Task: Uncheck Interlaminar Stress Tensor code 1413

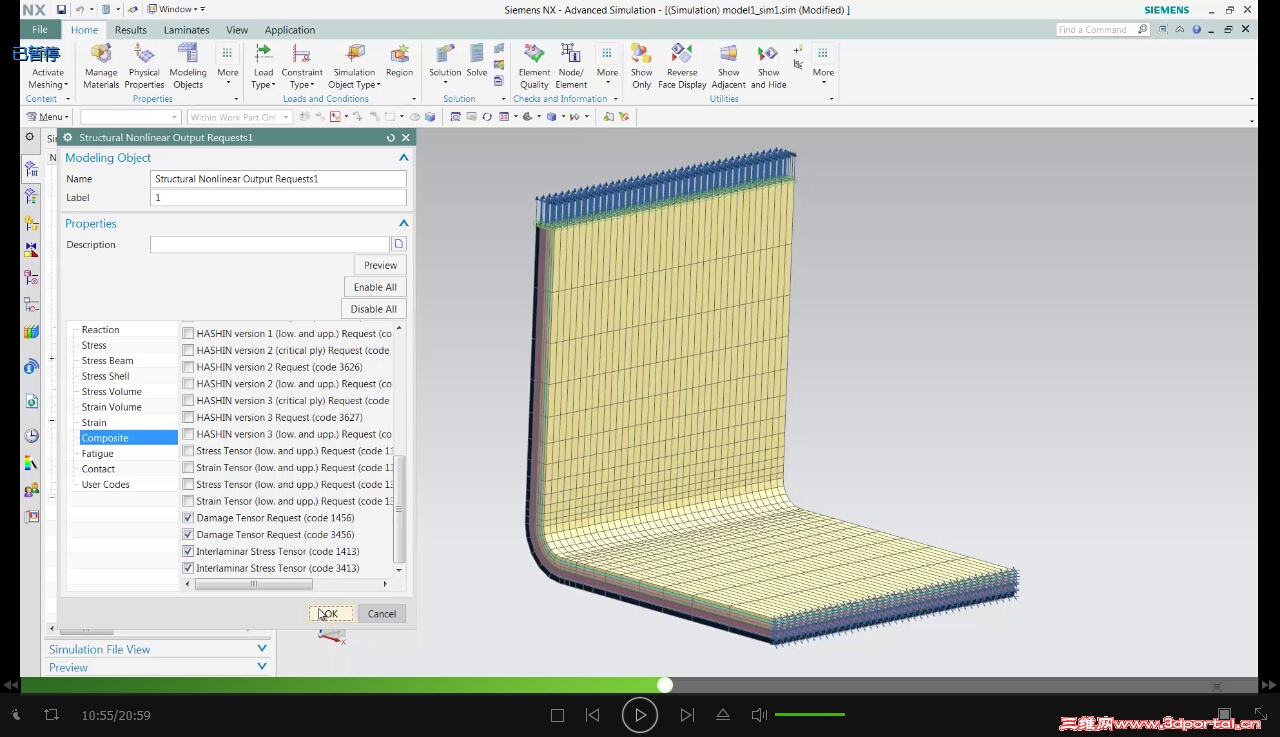Action: click(x=188, y=551)
